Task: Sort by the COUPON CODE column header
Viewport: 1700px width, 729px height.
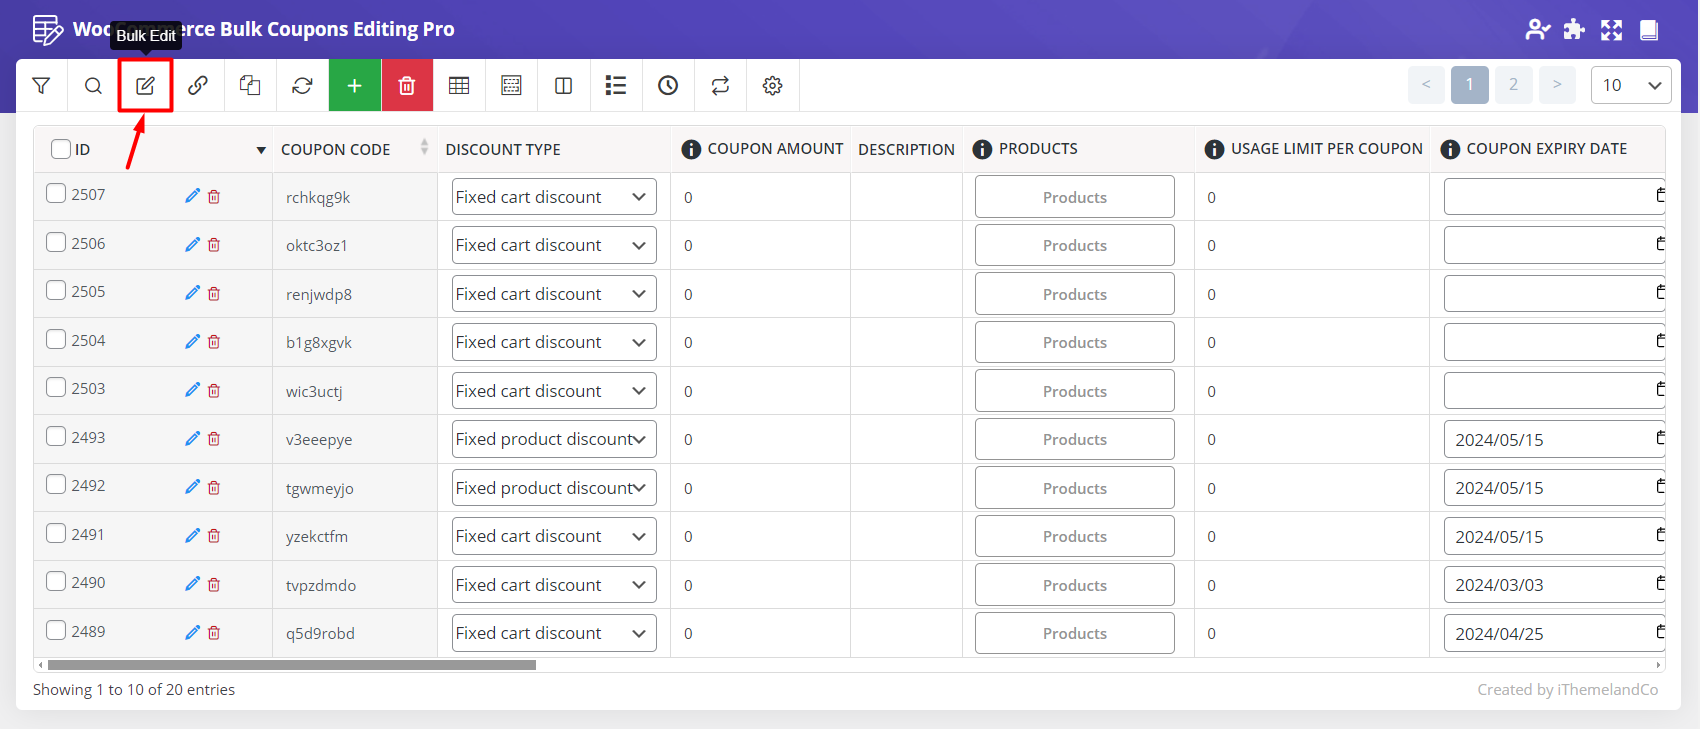Action: pos(336,149)
